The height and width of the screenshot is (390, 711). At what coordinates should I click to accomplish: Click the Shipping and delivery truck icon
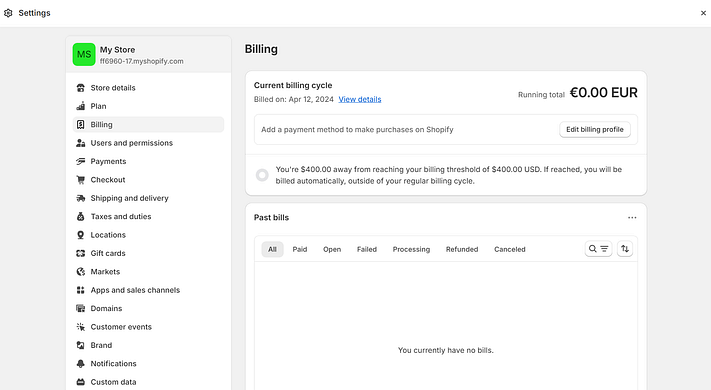81,198
